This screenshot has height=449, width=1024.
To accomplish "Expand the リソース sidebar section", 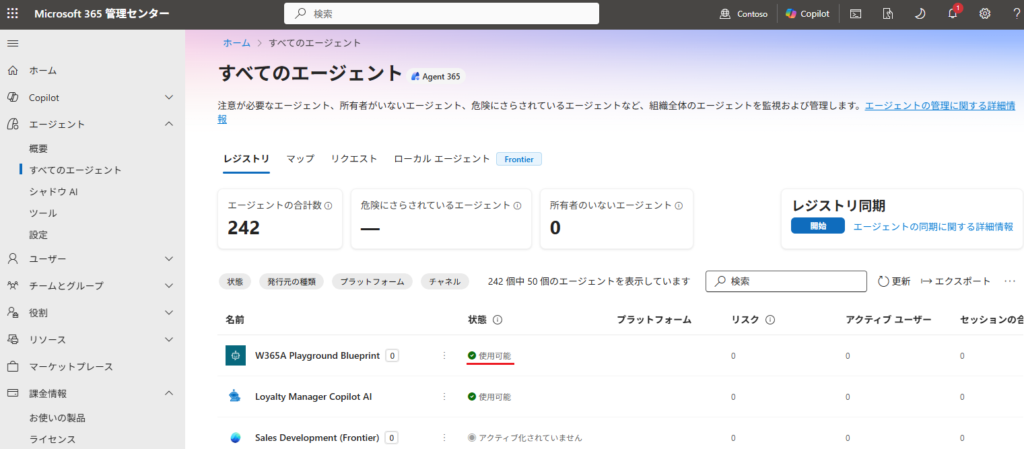I will (169, 339).
